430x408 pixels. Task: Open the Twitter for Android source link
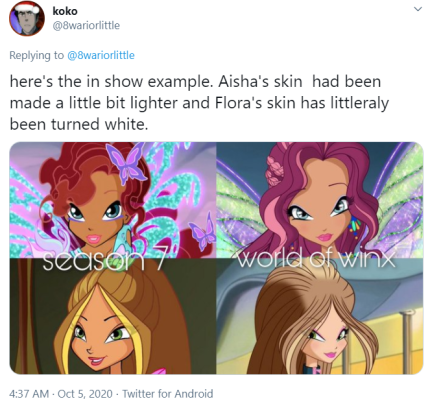tap(167, 394)
